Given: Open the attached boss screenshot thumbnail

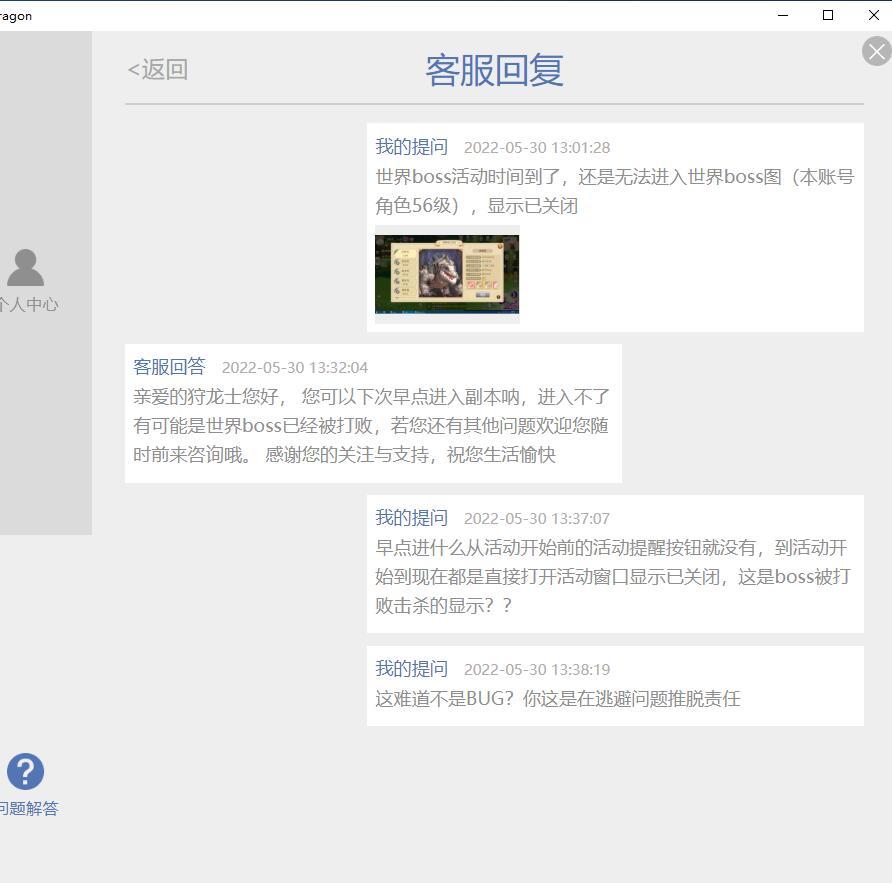Looking at the screenshot, I should click(x=447, y=274).
